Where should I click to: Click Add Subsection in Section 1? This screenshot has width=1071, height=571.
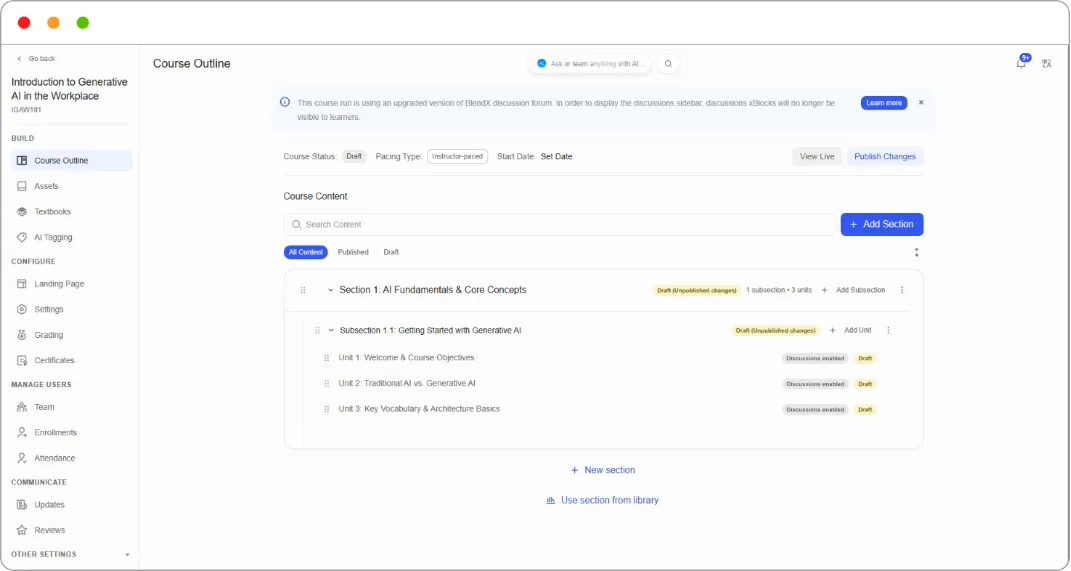coord(854,290)
